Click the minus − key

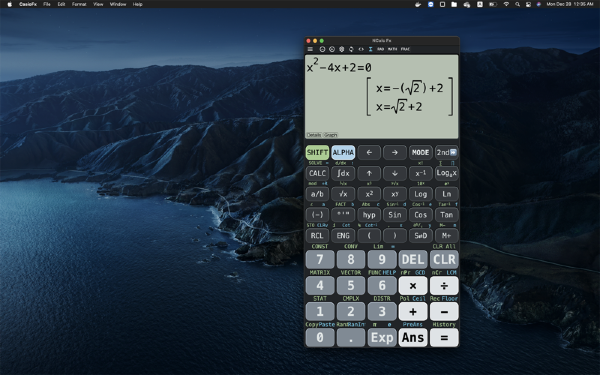pos(444,312)
